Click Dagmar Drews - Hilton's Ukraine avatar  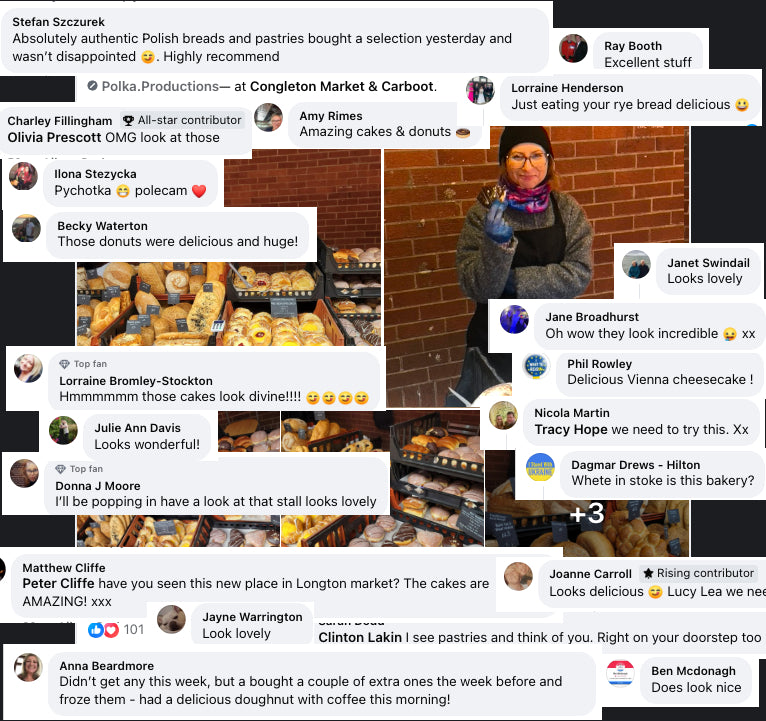tap(540, 467)
